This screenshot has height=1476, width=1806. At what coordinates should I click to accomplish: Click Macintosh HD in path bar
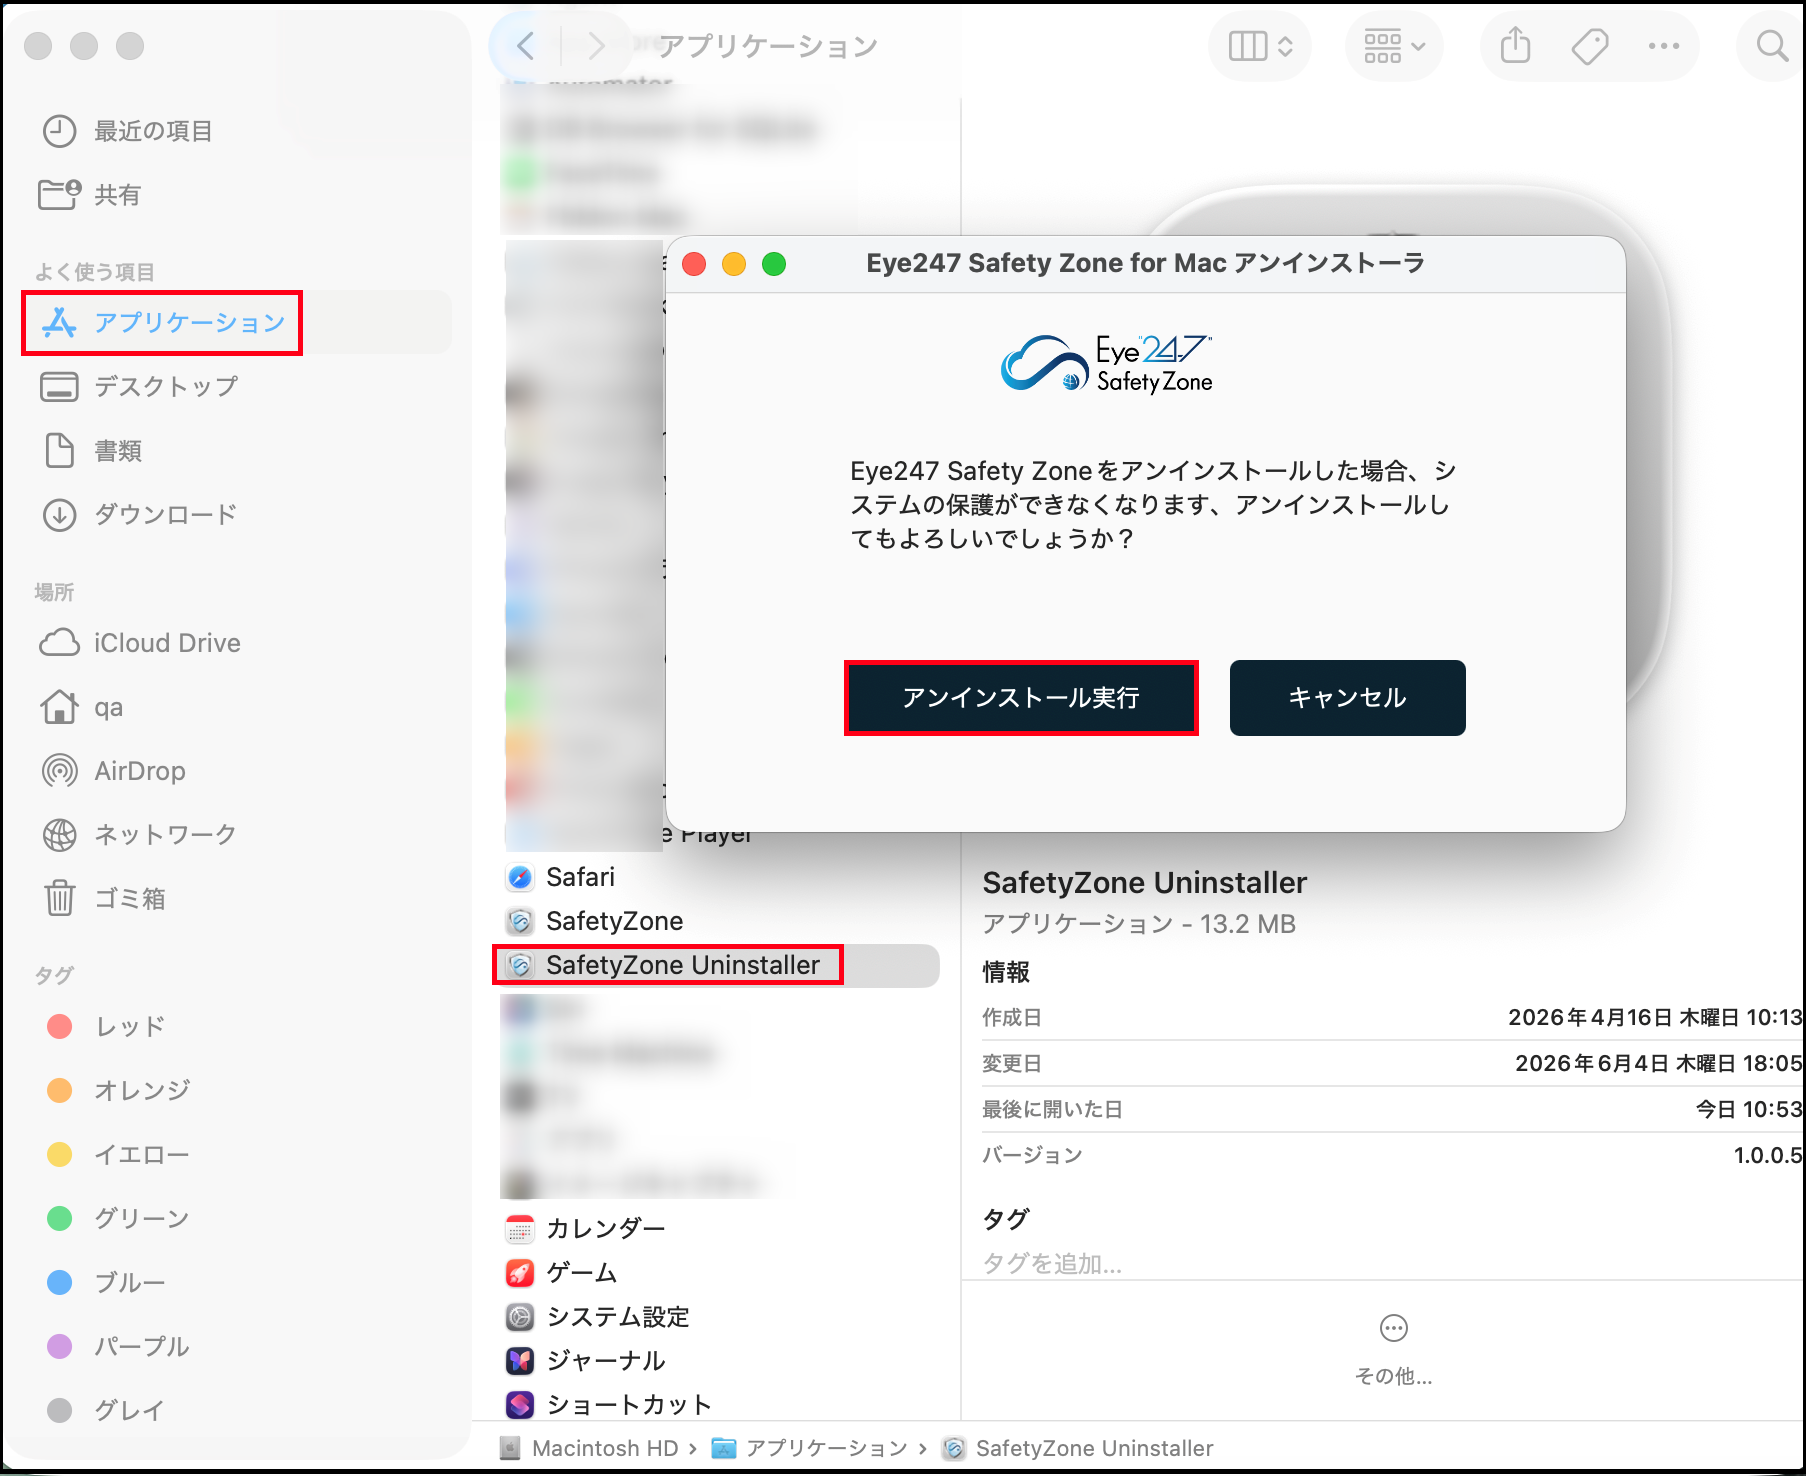coord(590,1448)
